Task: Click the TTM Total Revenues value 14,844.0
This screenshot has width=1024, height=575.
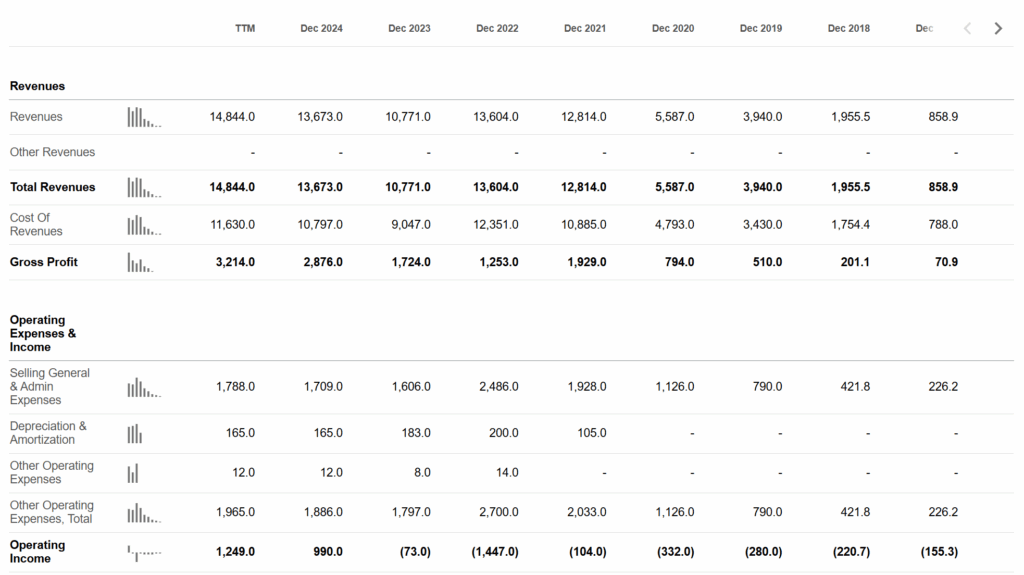Action: click(x=232, y=188)
